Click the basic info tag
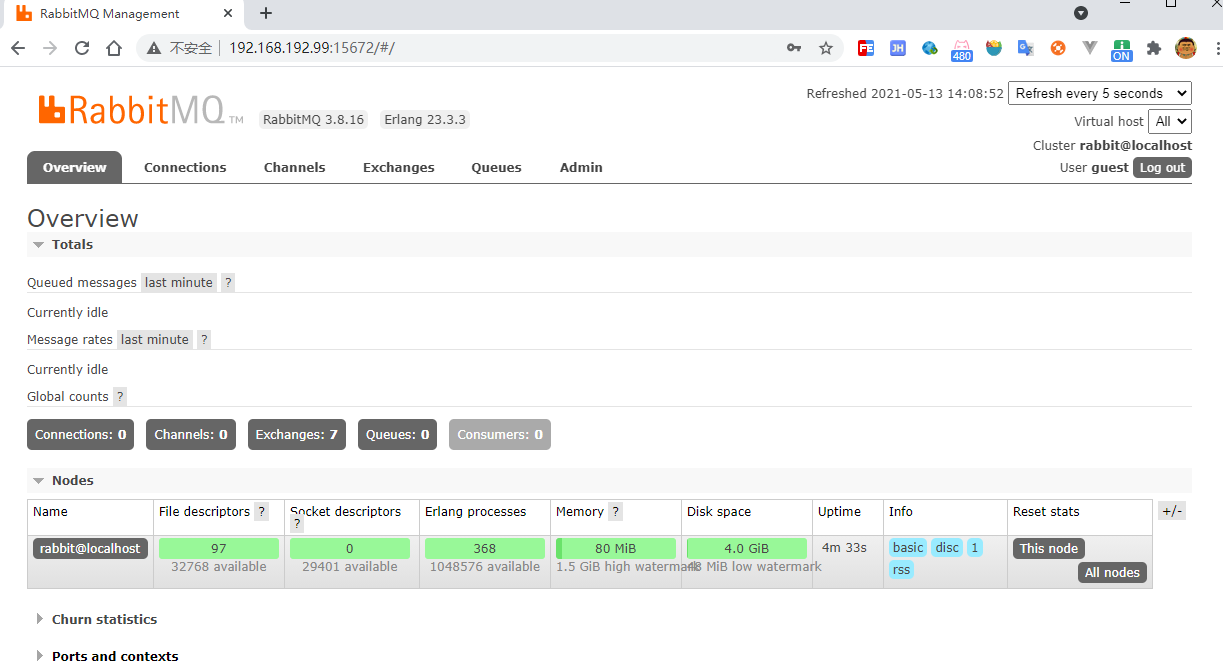The image size is (1223, 665). pos(908,548)
